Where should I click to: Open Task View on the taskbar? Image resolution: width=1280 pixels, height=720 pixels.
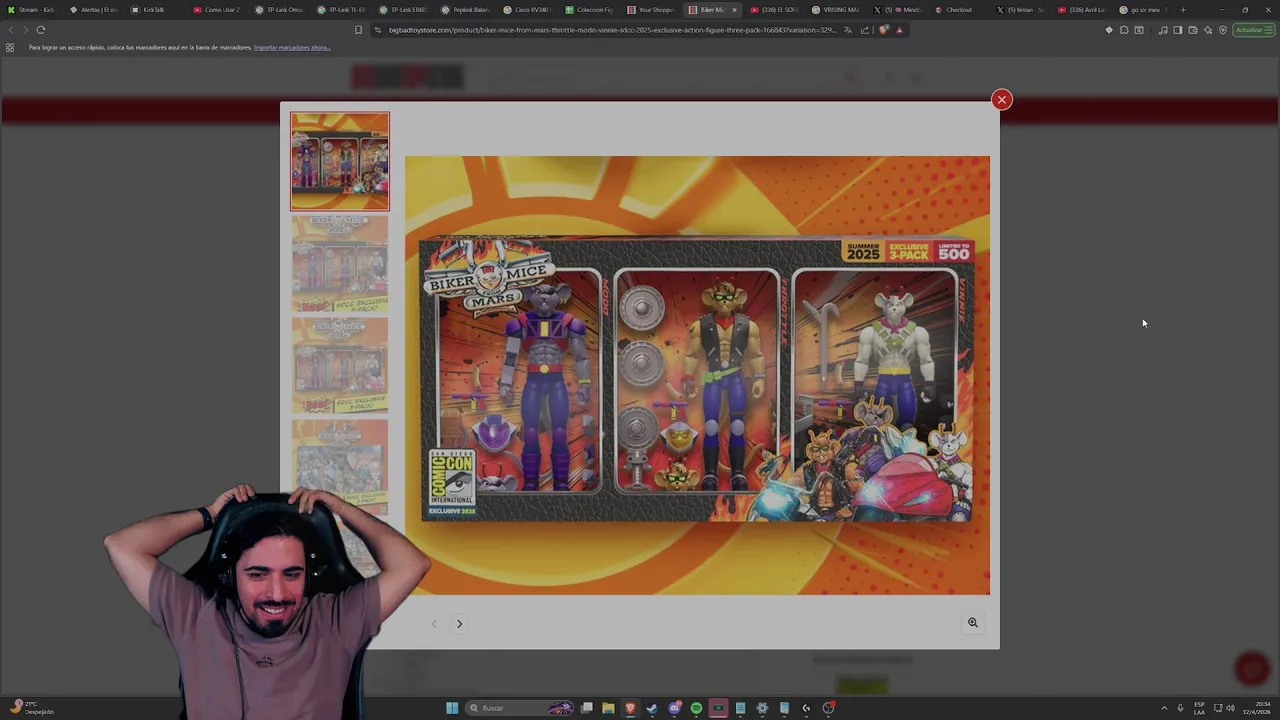pos(587,708)
